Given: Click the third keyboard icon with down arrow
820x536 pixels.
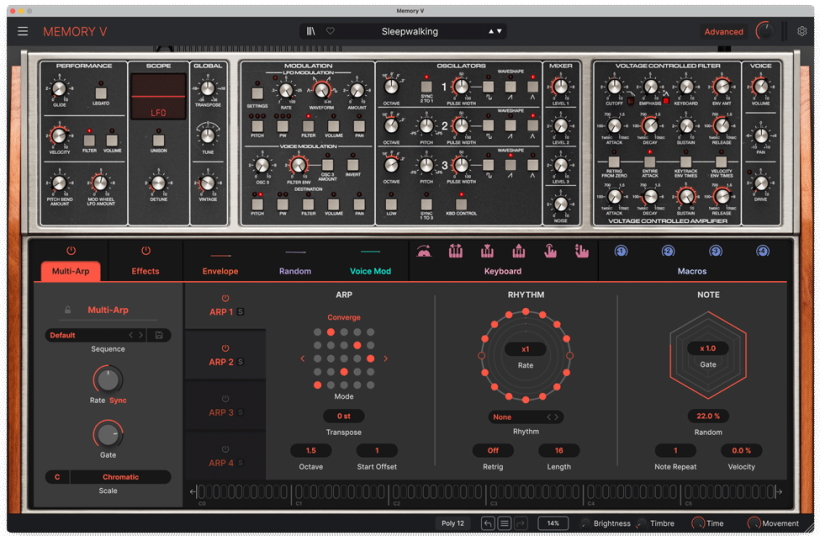Looking at the screenshot, I should (487, 252).
